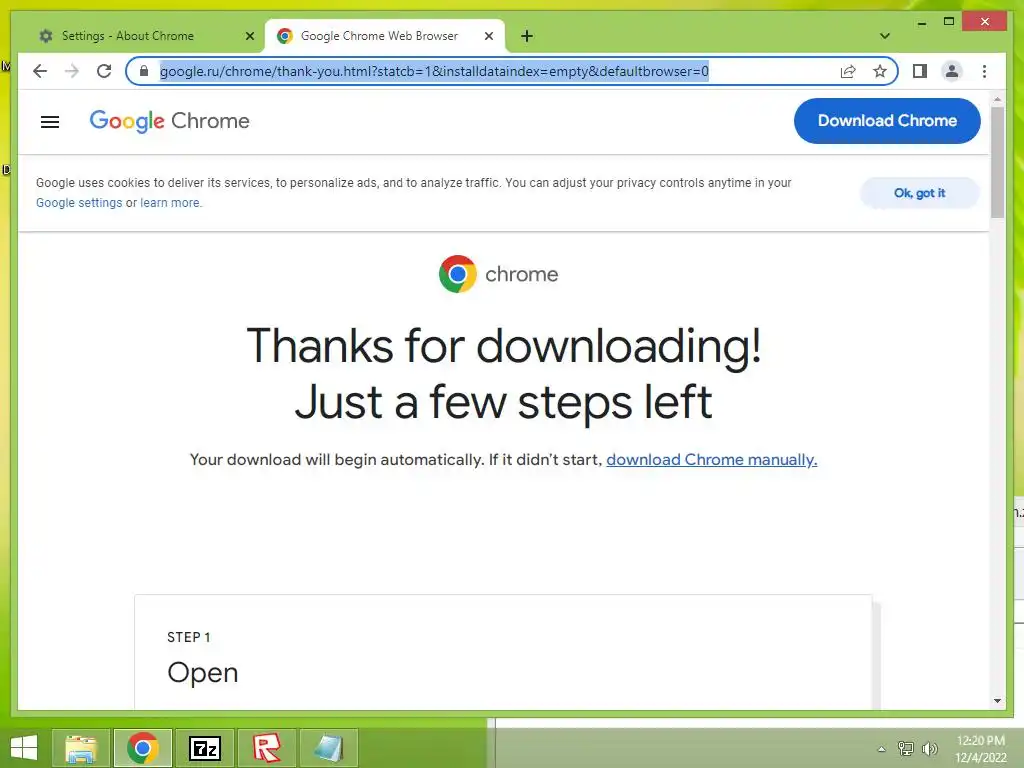Maximize the Chrome window
Viewport: 1024px width, 768px height.
[949, 22]
